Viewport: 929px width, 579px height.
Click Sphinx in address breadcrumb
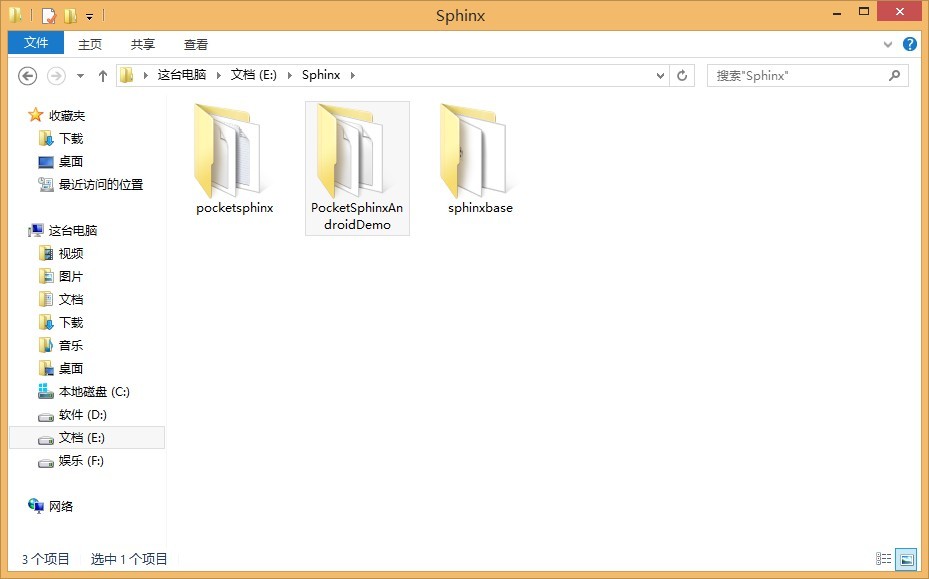(x=321, y=75)
